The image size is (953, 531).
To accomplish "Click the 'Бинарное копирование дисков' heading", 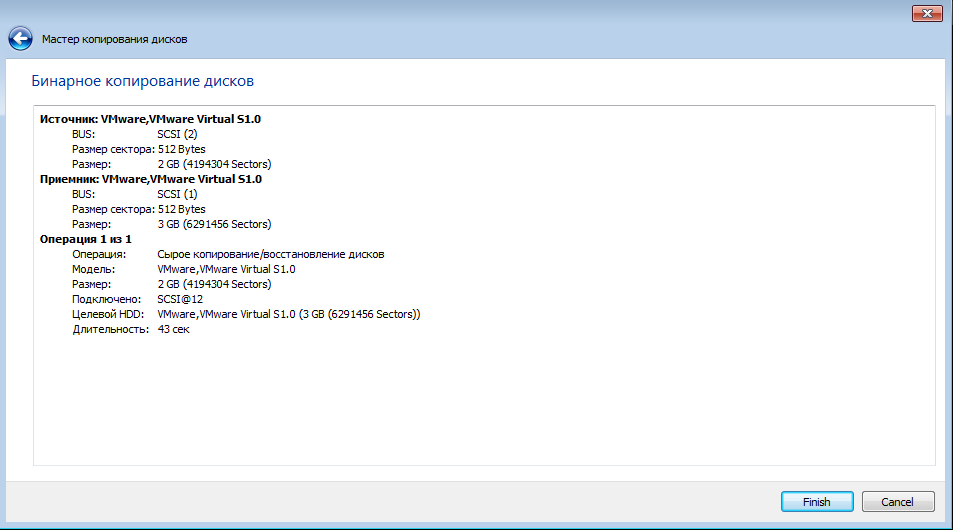I will 143,81.
